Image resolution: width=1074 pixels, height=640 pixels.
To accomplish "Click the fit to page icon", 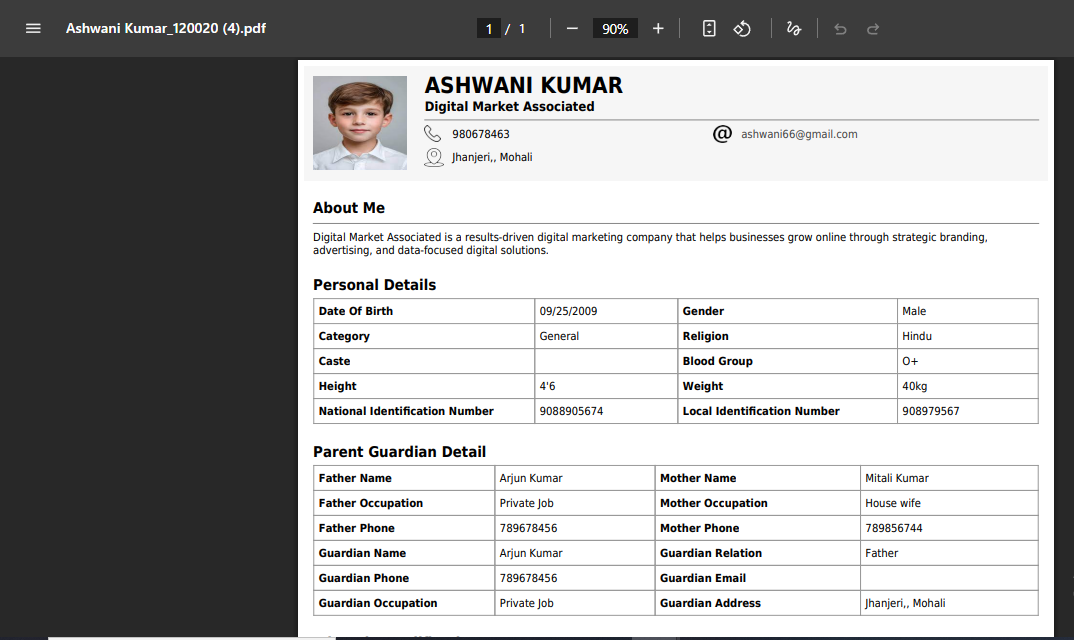I will tap(709, 28).
